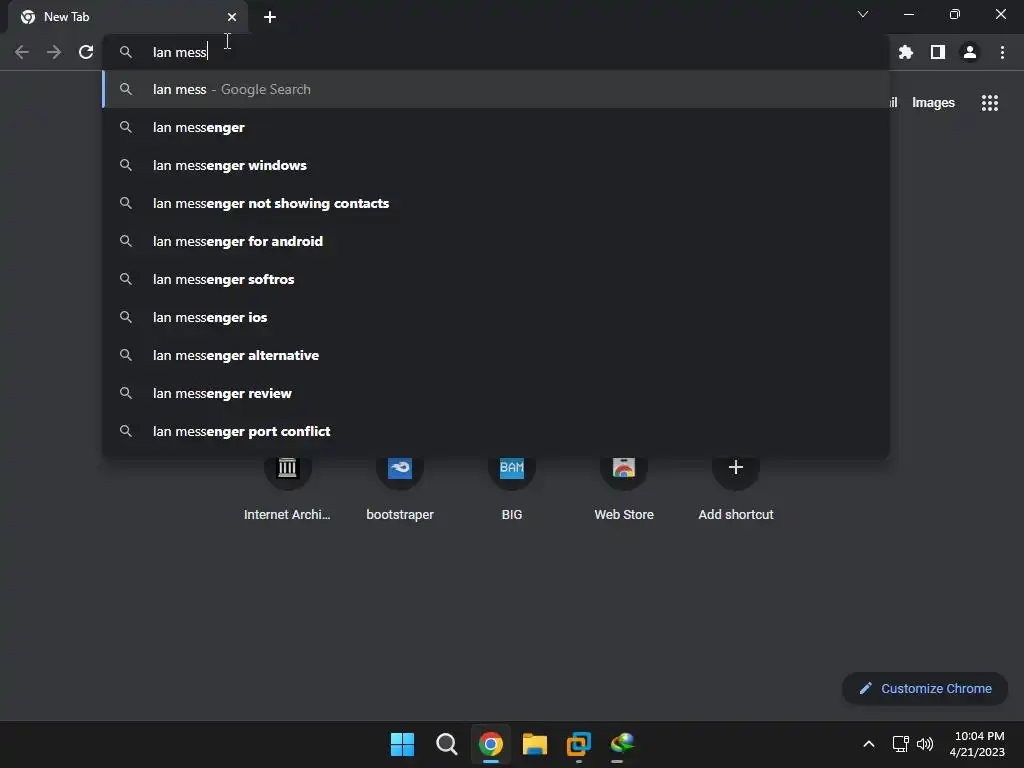Viewport: 1024px width, 768px height.
Task: Pick 'lan messenger windows' suggestion
Action: (496, 165)
